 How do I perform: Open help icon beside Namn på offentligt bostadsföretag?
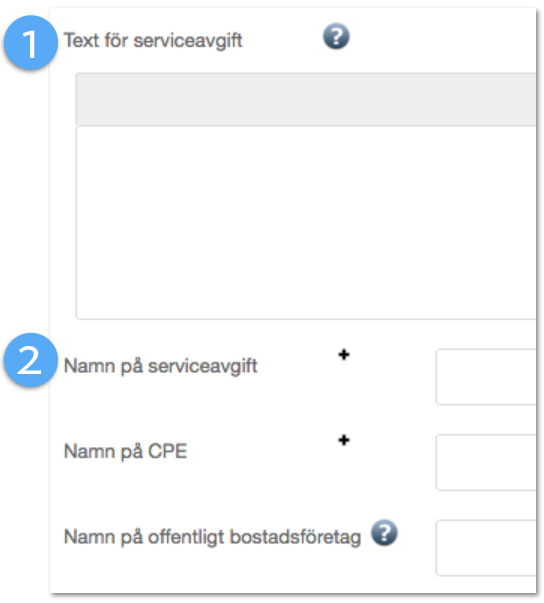coord(384,533)
